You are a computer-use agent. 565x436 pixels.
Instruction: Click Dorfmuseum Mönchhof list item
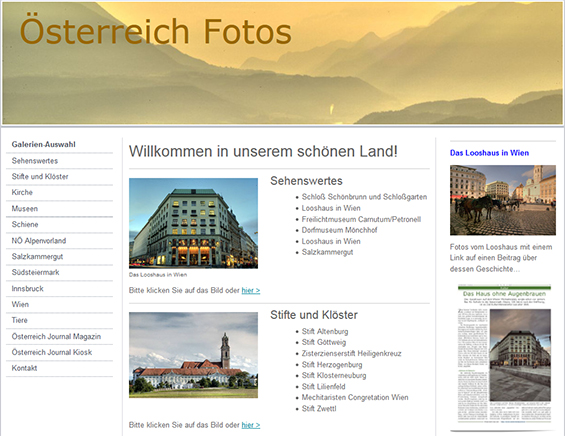click(x=339, y=230)
